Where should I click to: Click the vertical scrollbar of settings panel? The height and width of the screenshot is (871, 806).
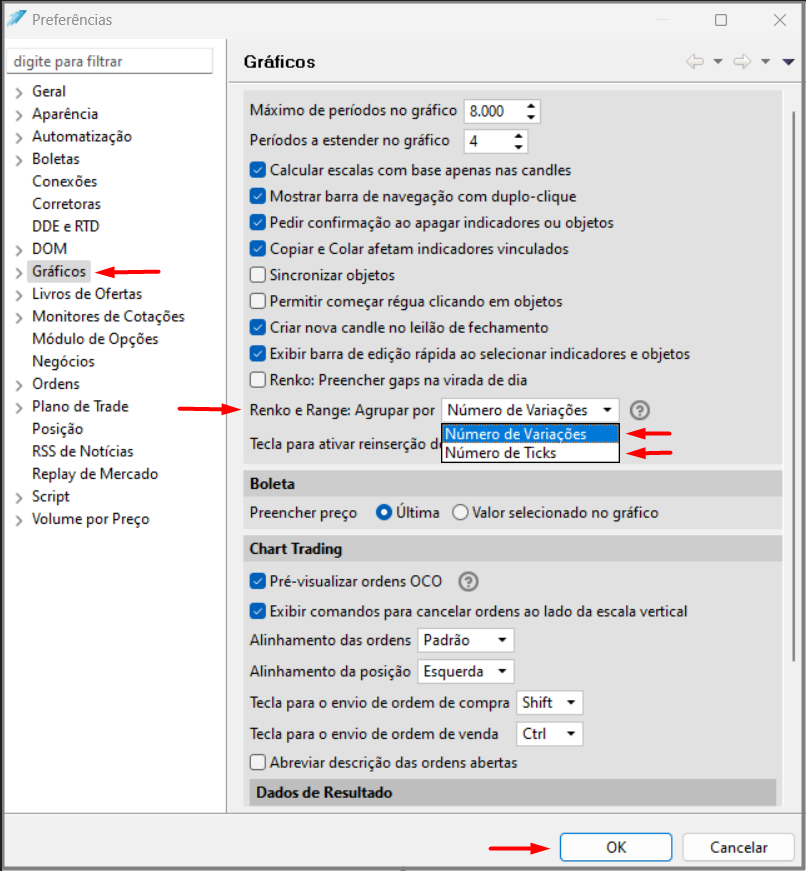point(794,386)
